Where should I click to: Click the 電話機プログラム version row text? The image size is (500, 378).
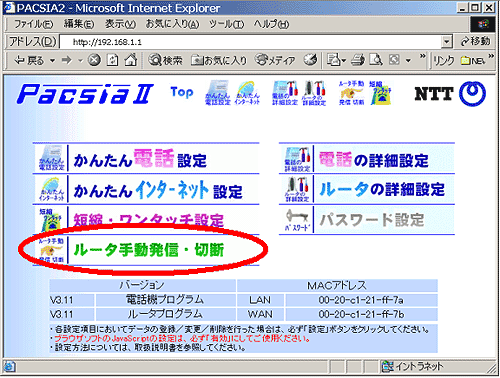tap(165, 300)
